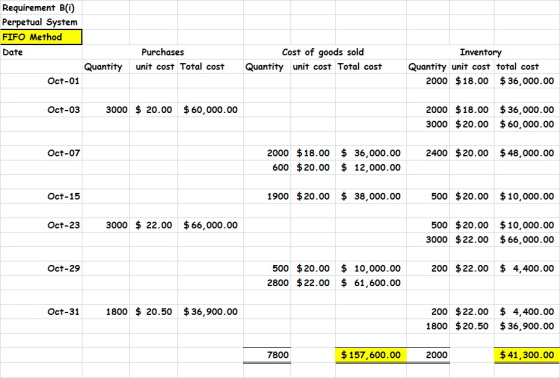Click Oct-07 cost of goods sold total '$ 36,000.00'
This screenshot has height=378, width=560.
(370, 153)
